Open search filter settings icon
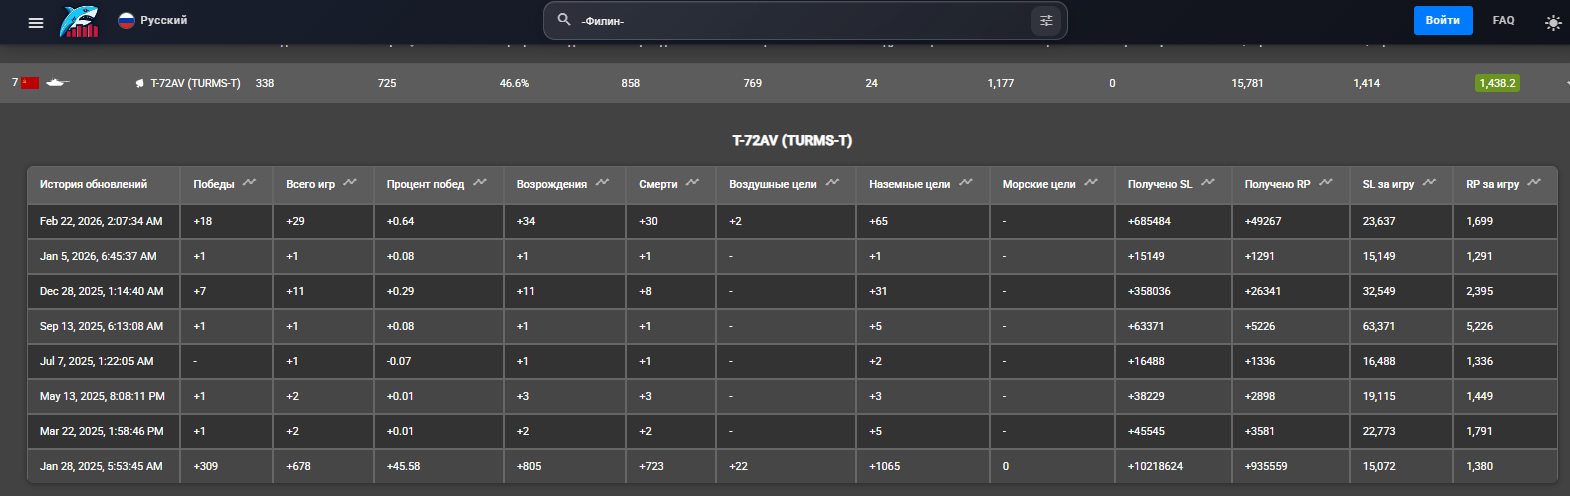1570x496 pixels. coord(1046,20)
